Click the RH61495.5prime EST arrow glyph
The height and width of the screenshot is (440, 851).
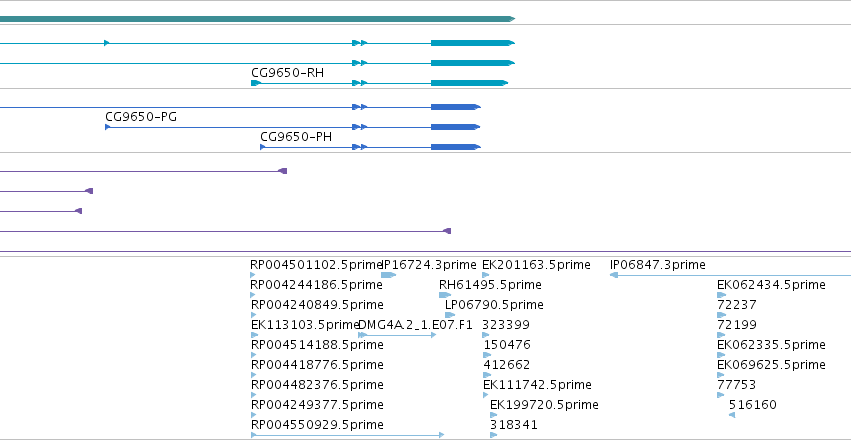[445, 295]
